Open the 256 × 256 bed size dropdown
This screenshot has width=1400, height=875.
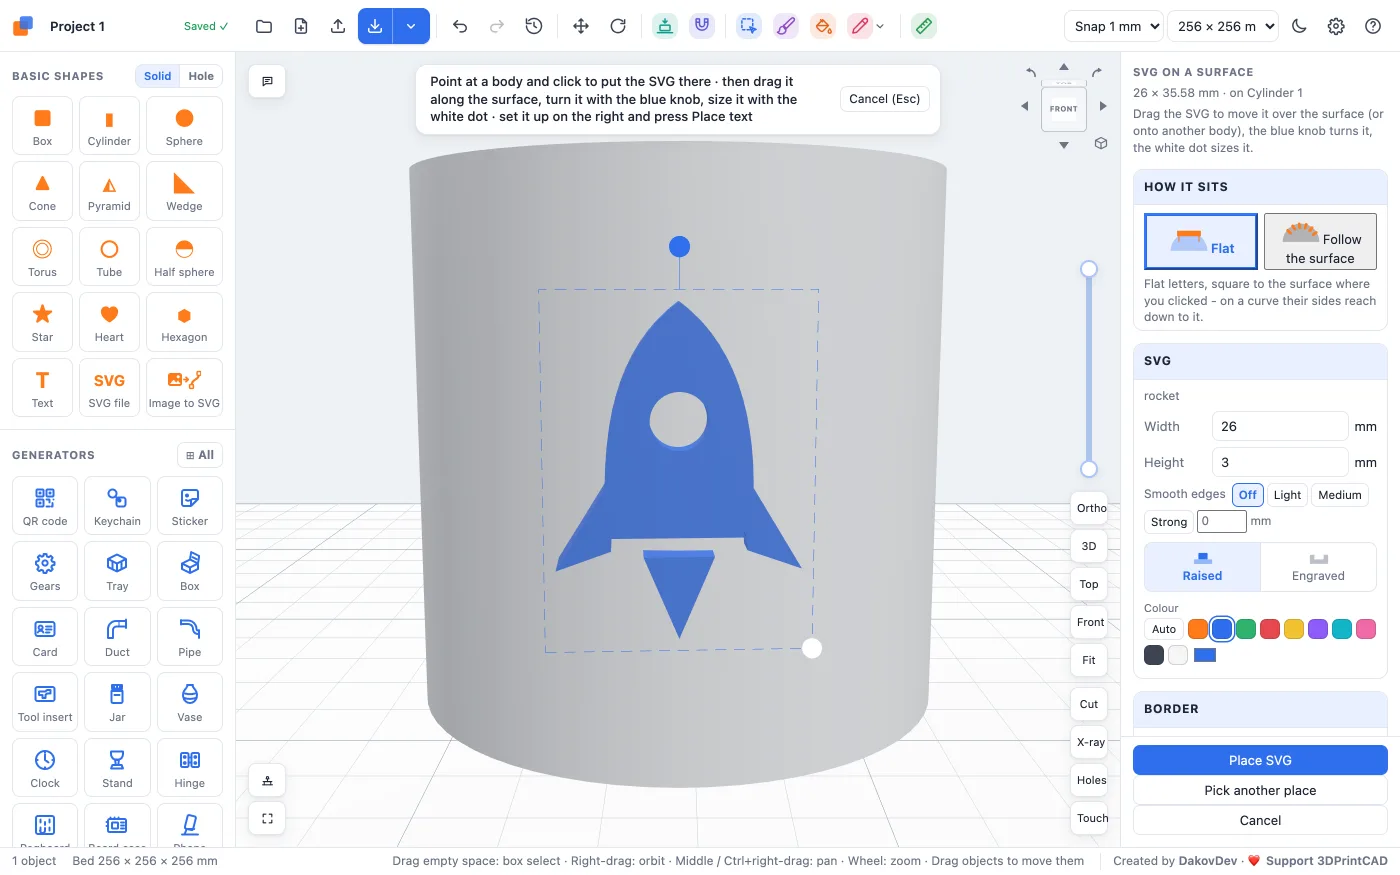coord(1223,26)
